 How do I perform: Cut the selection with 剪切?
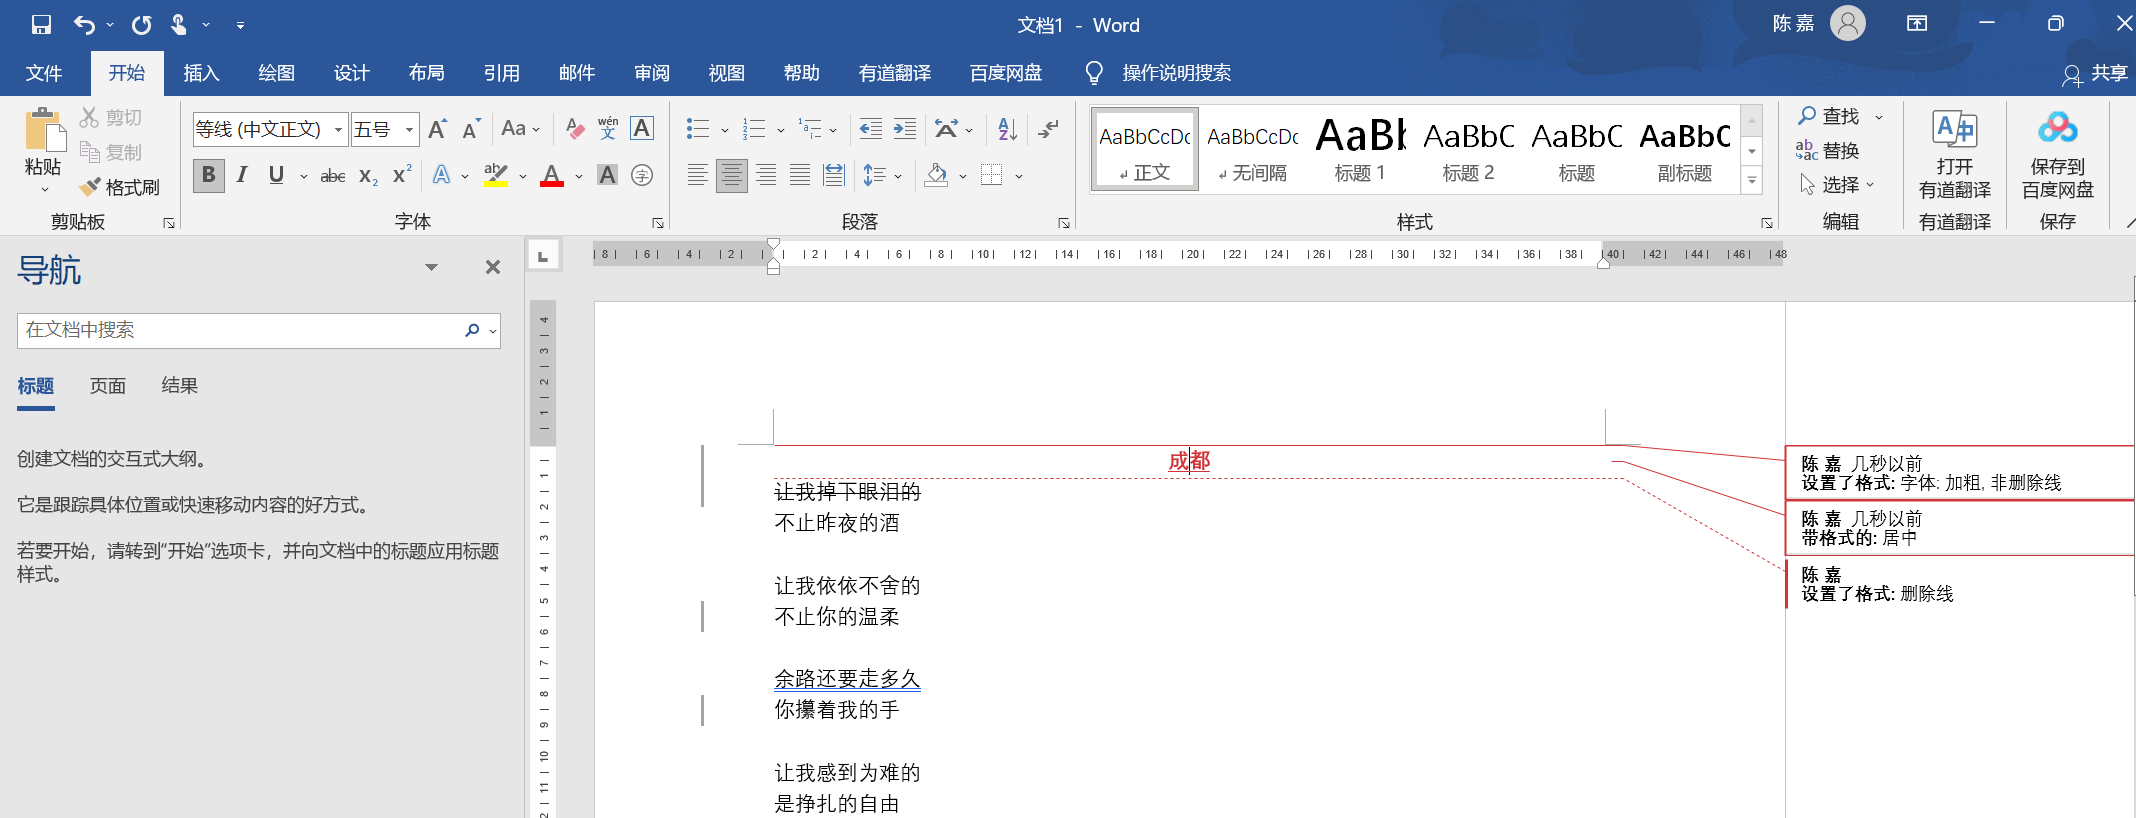[x=111, y=117]
